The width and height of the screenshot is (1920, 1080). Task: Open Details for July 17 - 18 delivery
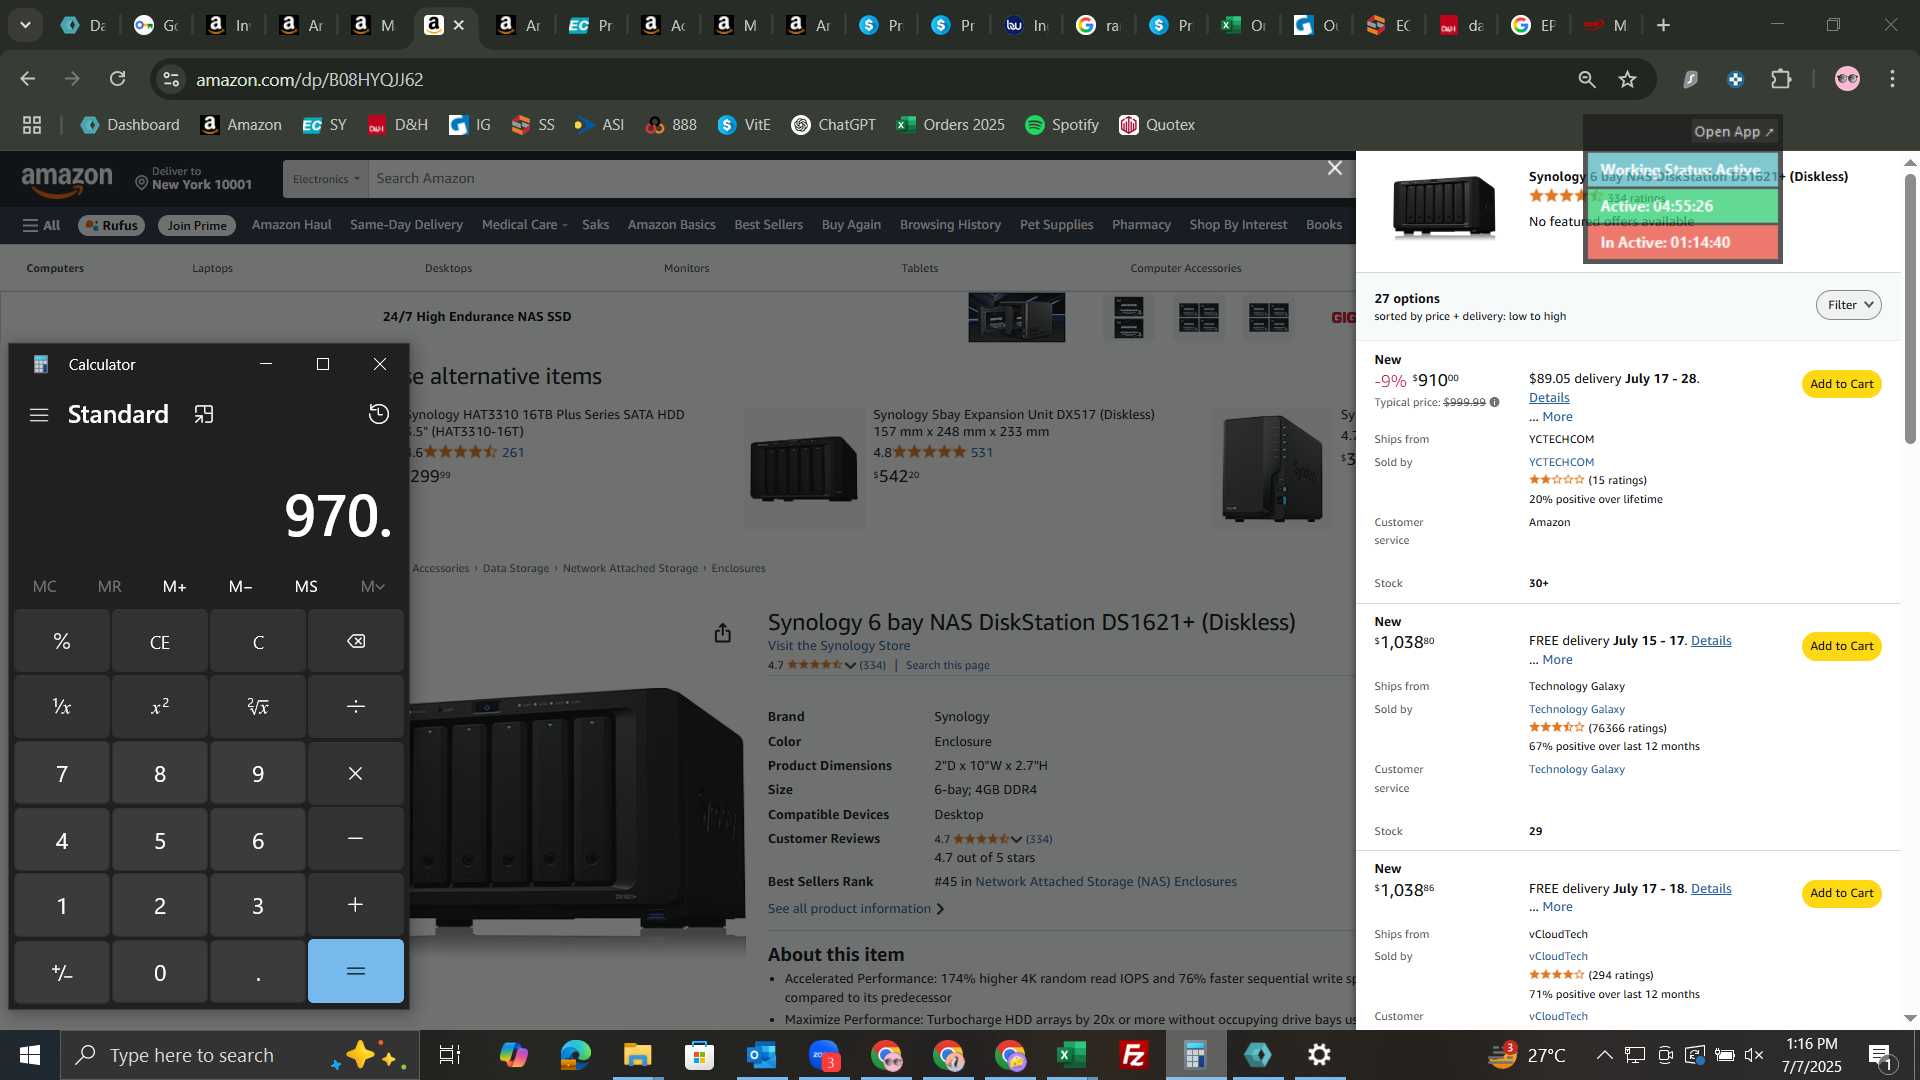1710,888
